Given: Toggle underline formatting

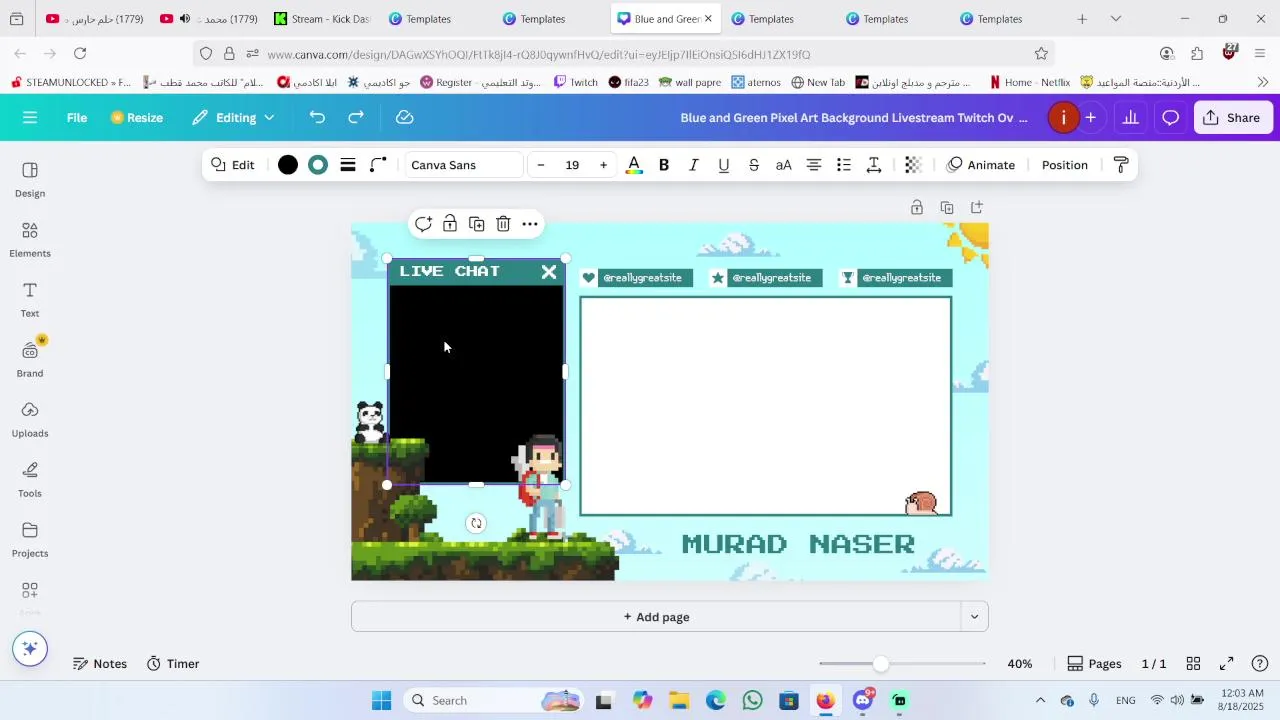Looking at the screenshot, I should (724, 165).
